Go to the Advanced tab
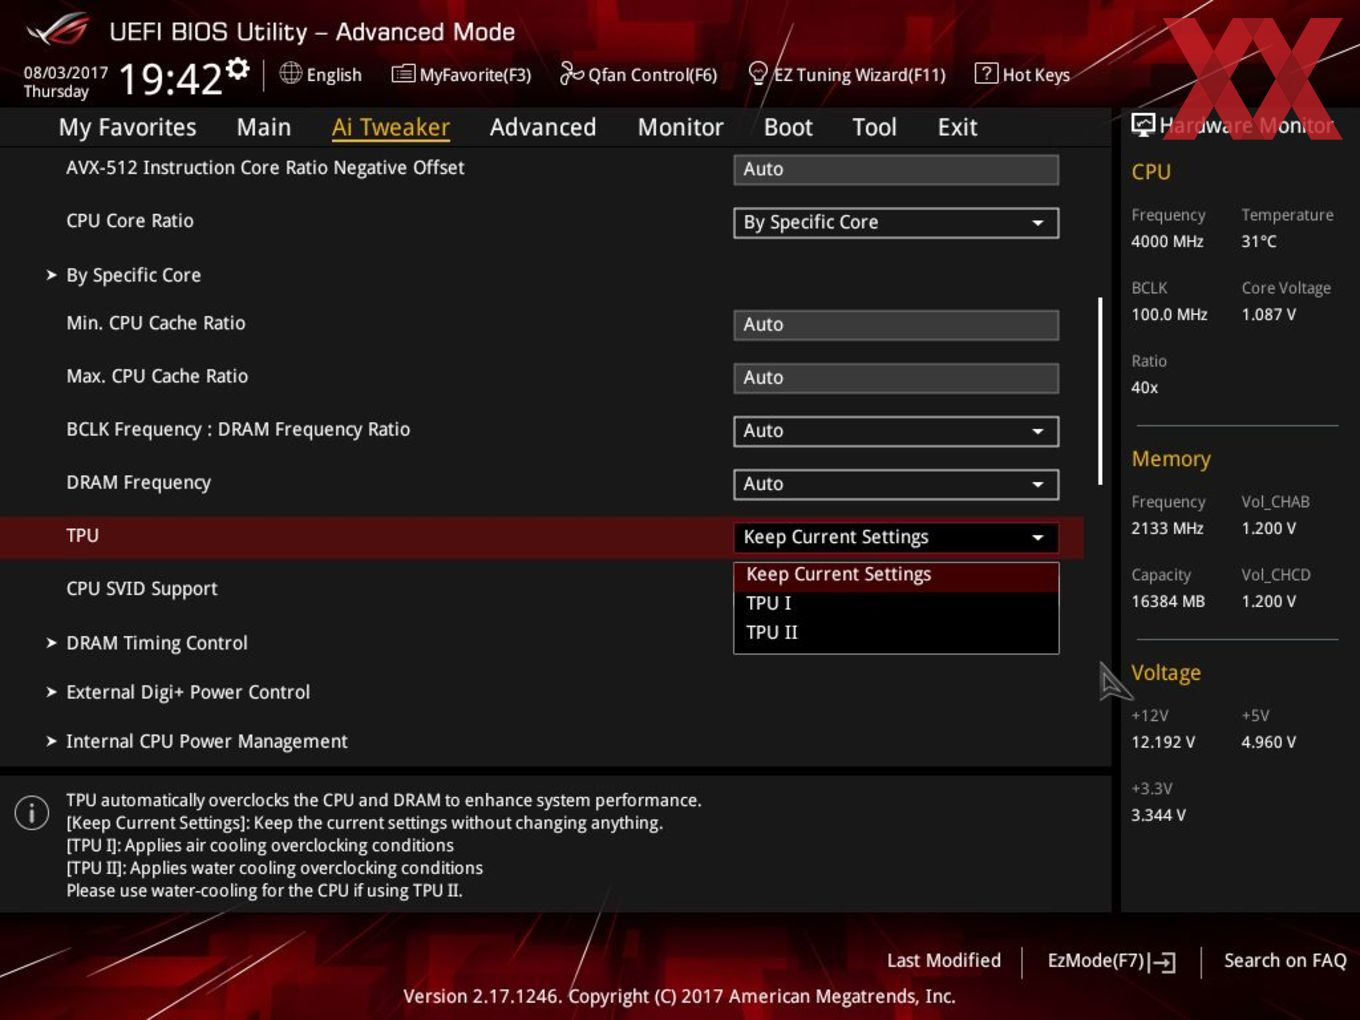1360x1020 pixels. click(x=543, y=127)
